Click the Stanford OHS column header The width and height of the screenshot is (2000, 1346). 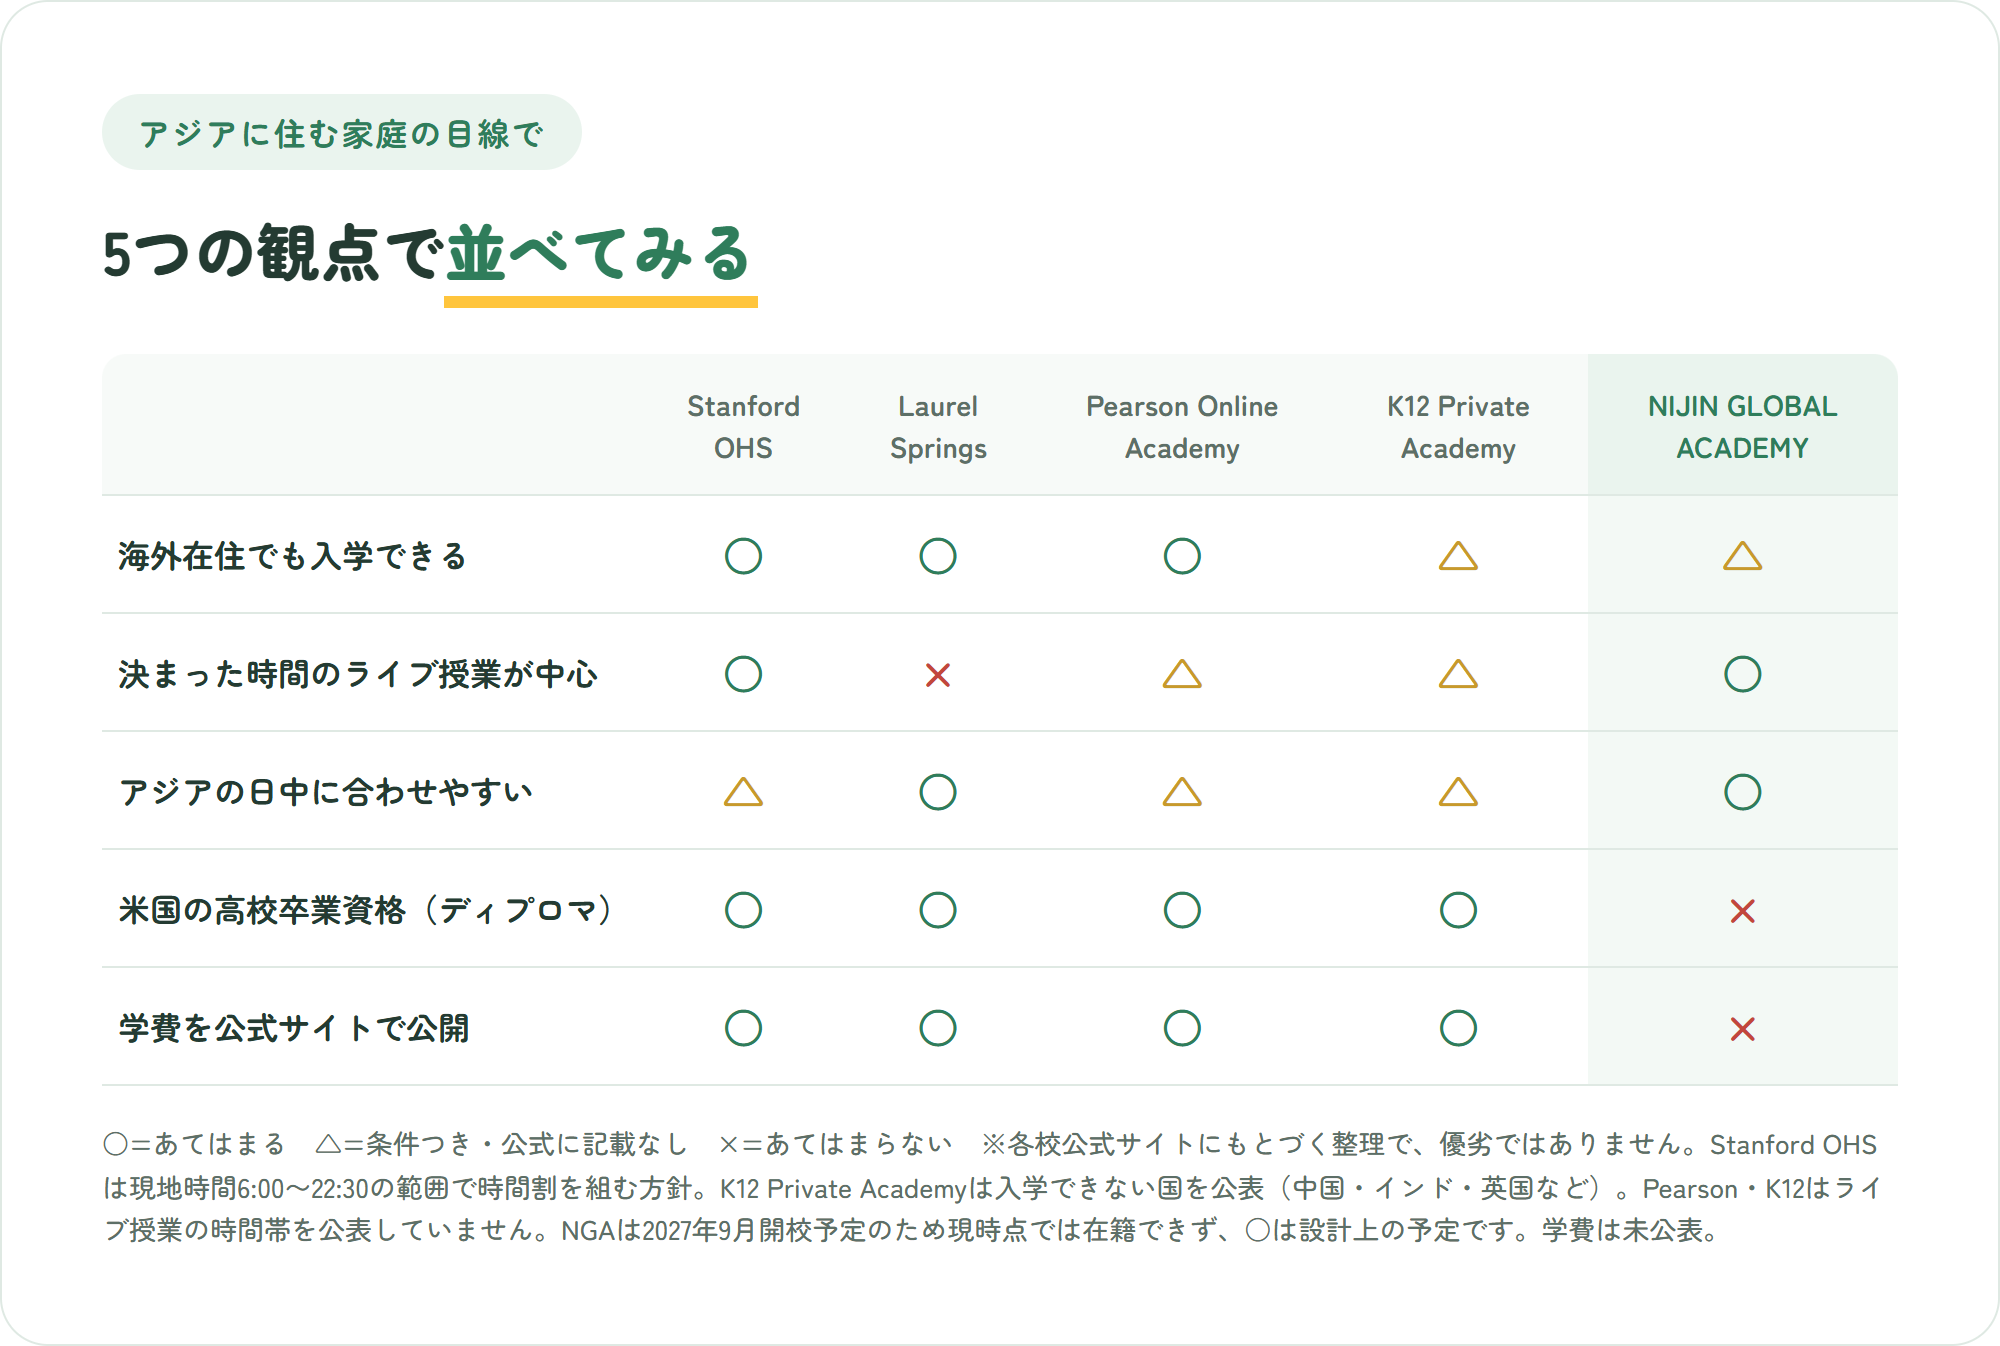pyautogui.click(x=743, y=427)
